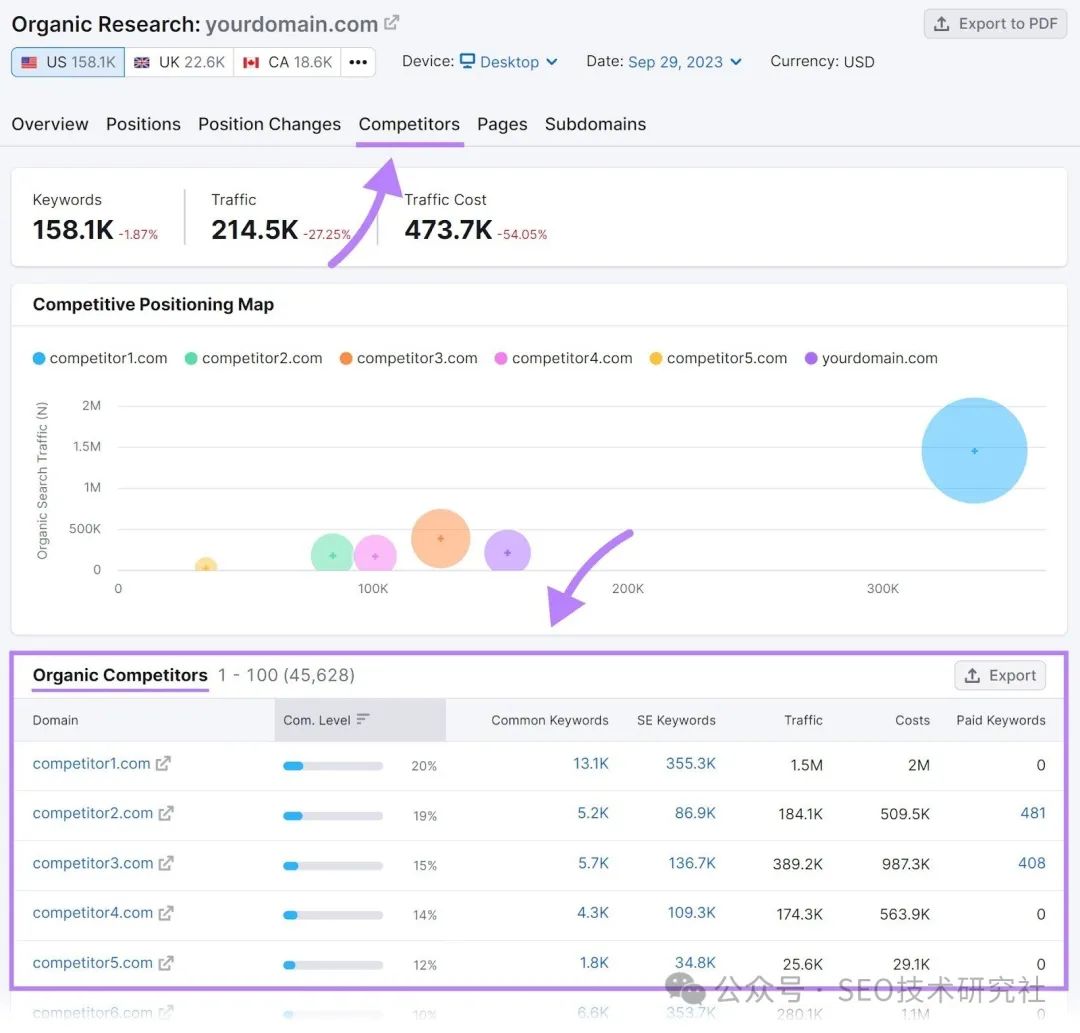
Task: Click external link icon beside competitor5.com
Action: [166, 964]
